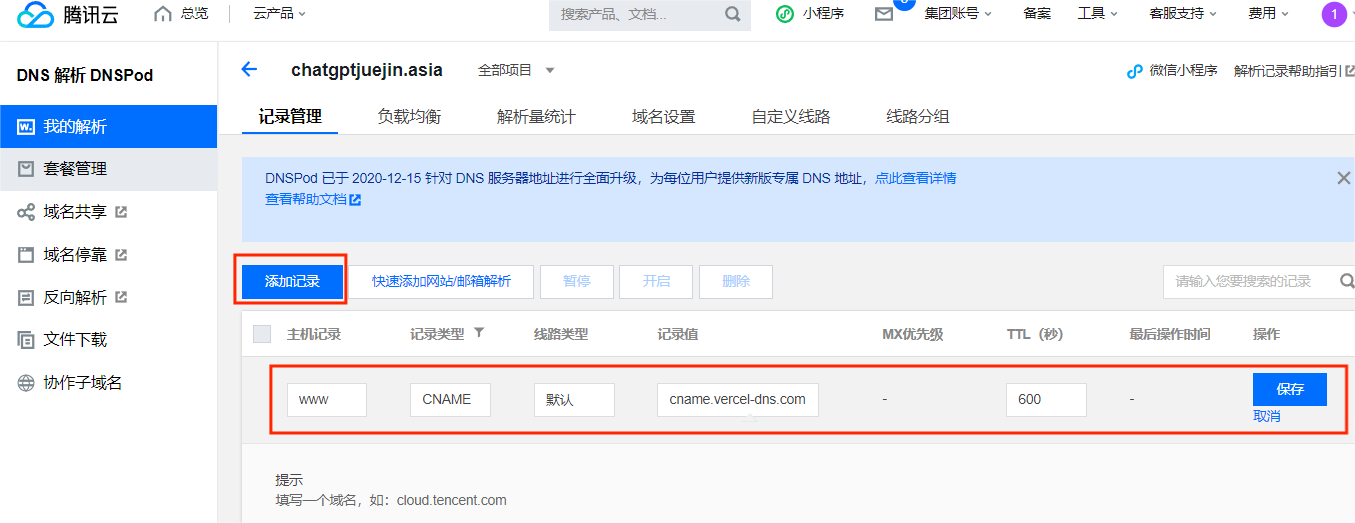Click 域名共享 share icon

(26, 212)
